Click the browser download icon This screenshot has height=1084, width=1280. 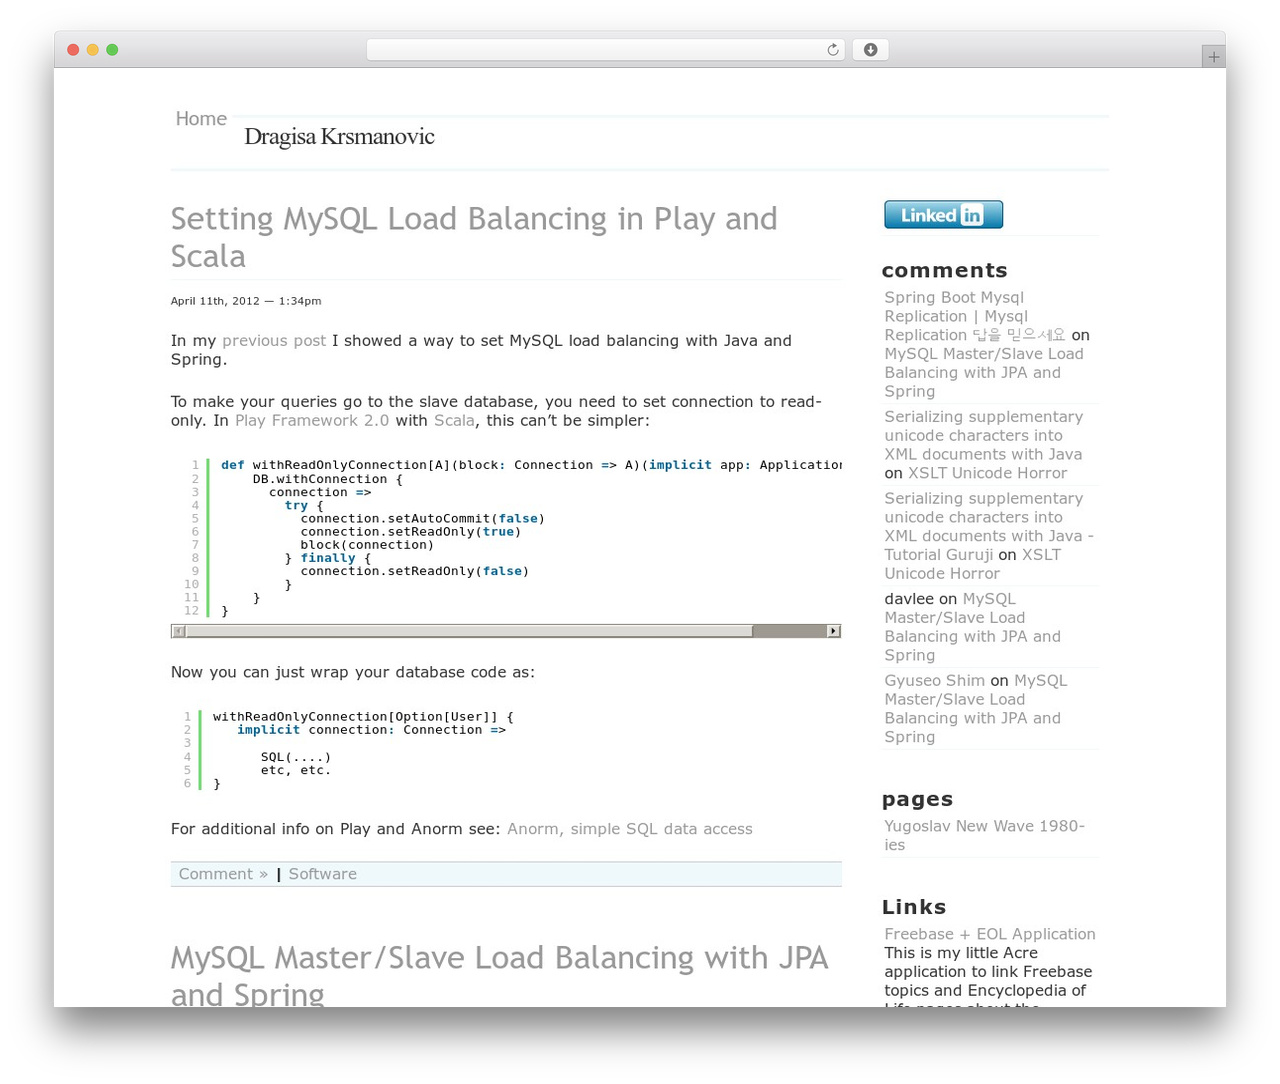click(x=870, y=50)
